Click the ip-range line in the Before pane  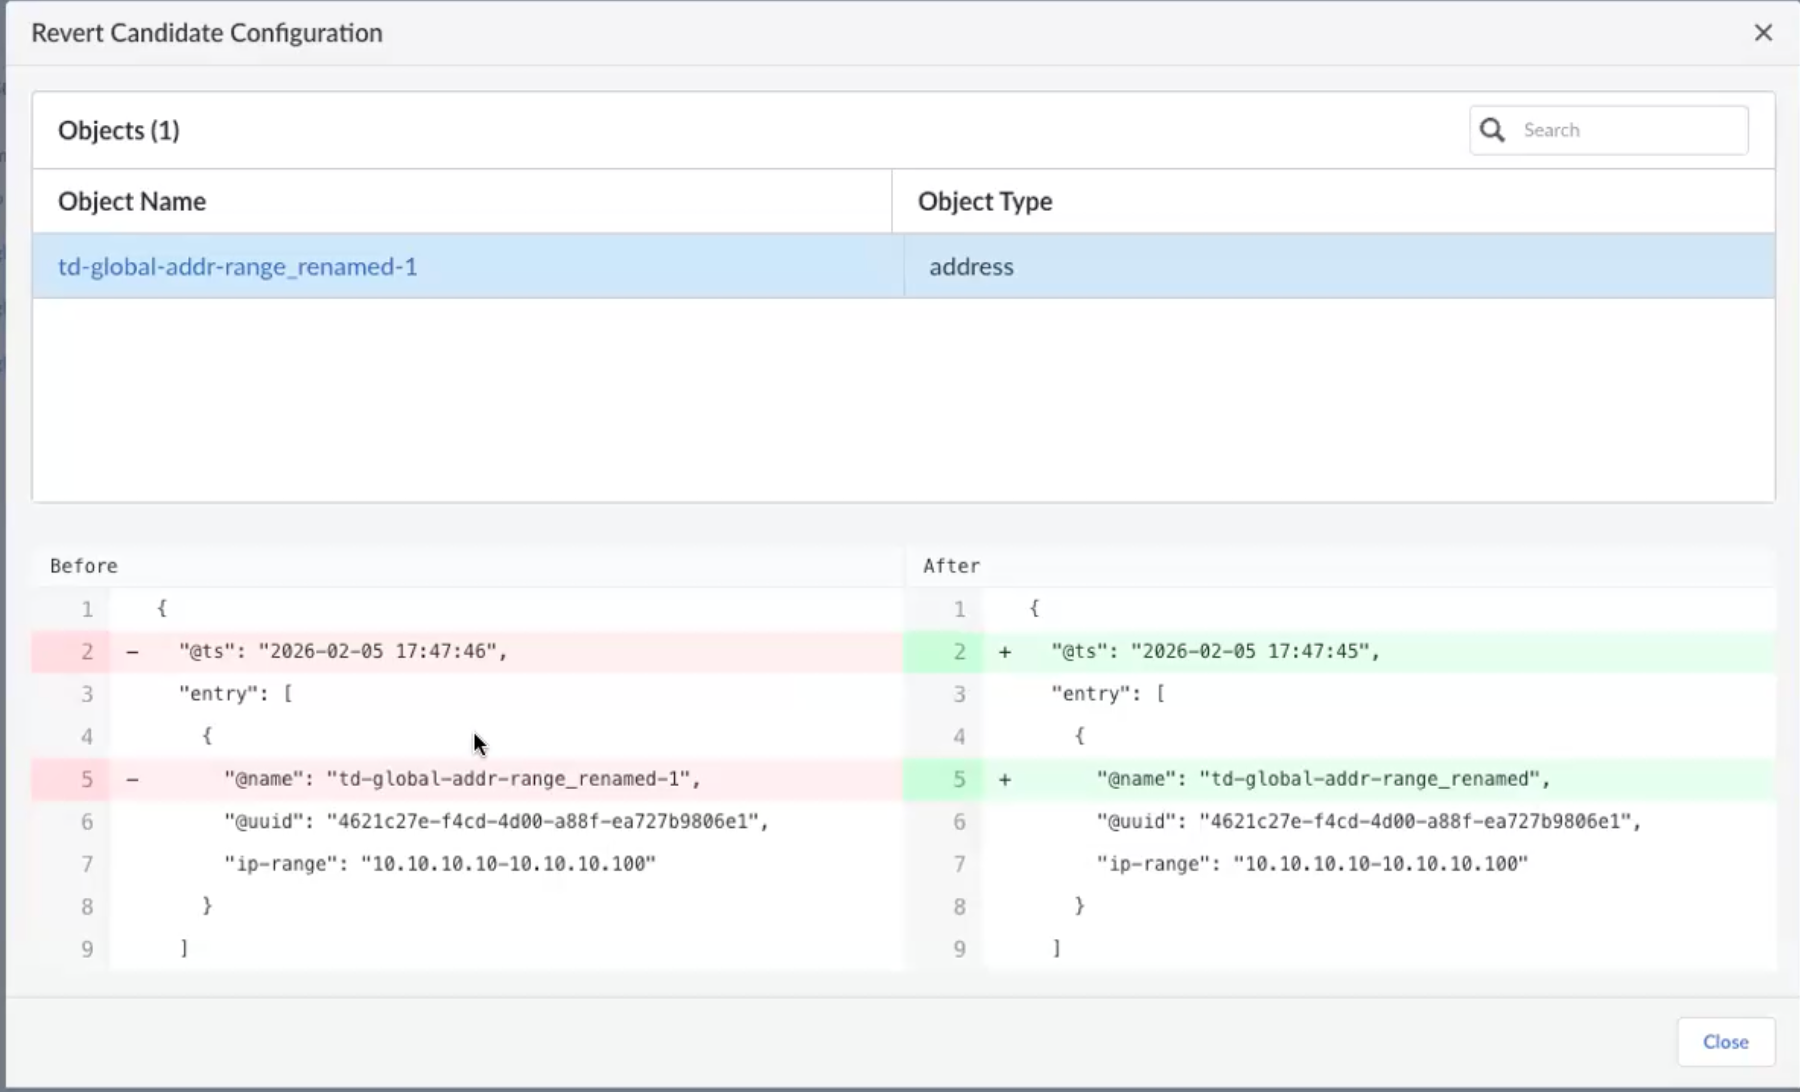439,864
